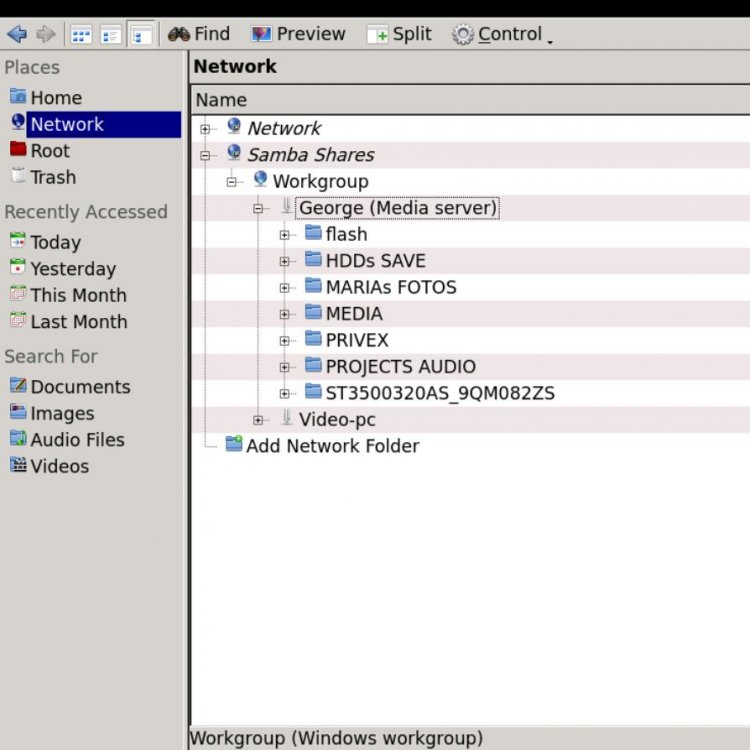Click the This Month calendar icon
This screenshot has height=750, width=750.
[x=18, y=293]
